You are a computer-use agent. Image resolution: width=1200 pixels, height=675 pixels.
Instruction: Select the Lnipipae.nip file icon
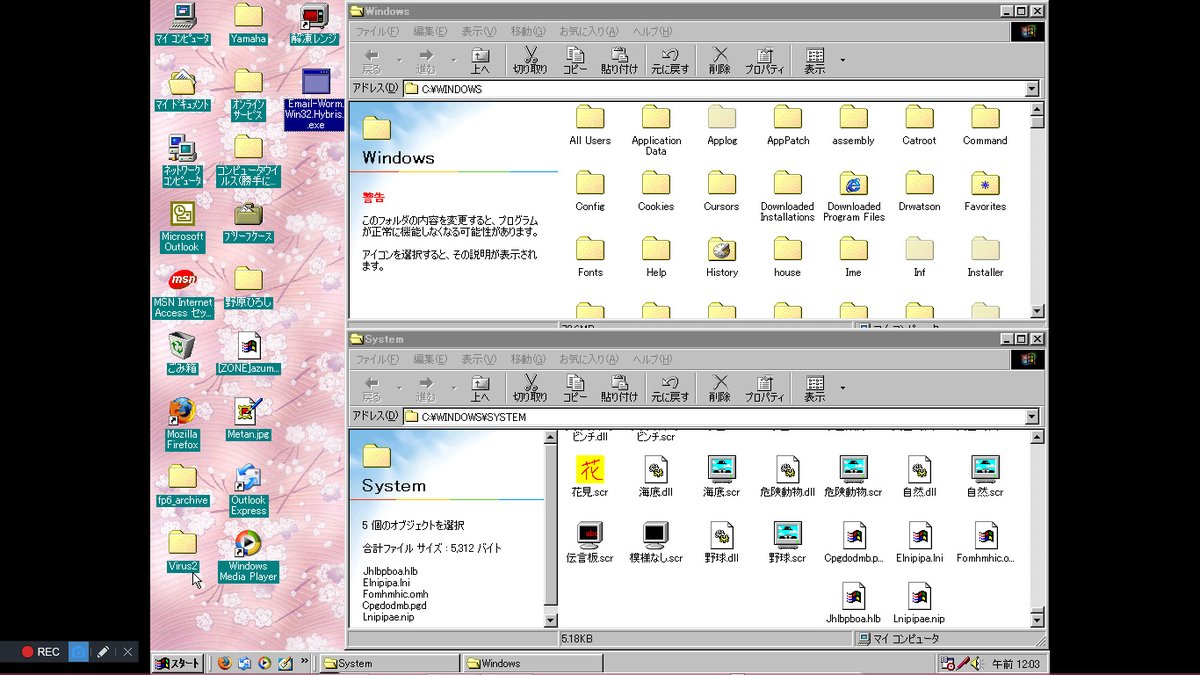(920, 602)
